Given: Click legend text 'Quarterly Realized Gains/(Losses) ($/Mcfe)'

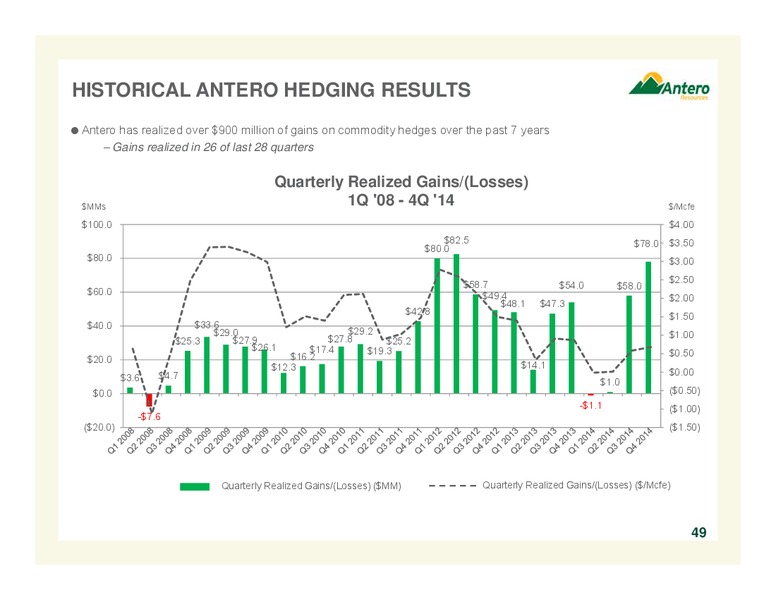Looking at the screenshot, I should pos(577,485).
